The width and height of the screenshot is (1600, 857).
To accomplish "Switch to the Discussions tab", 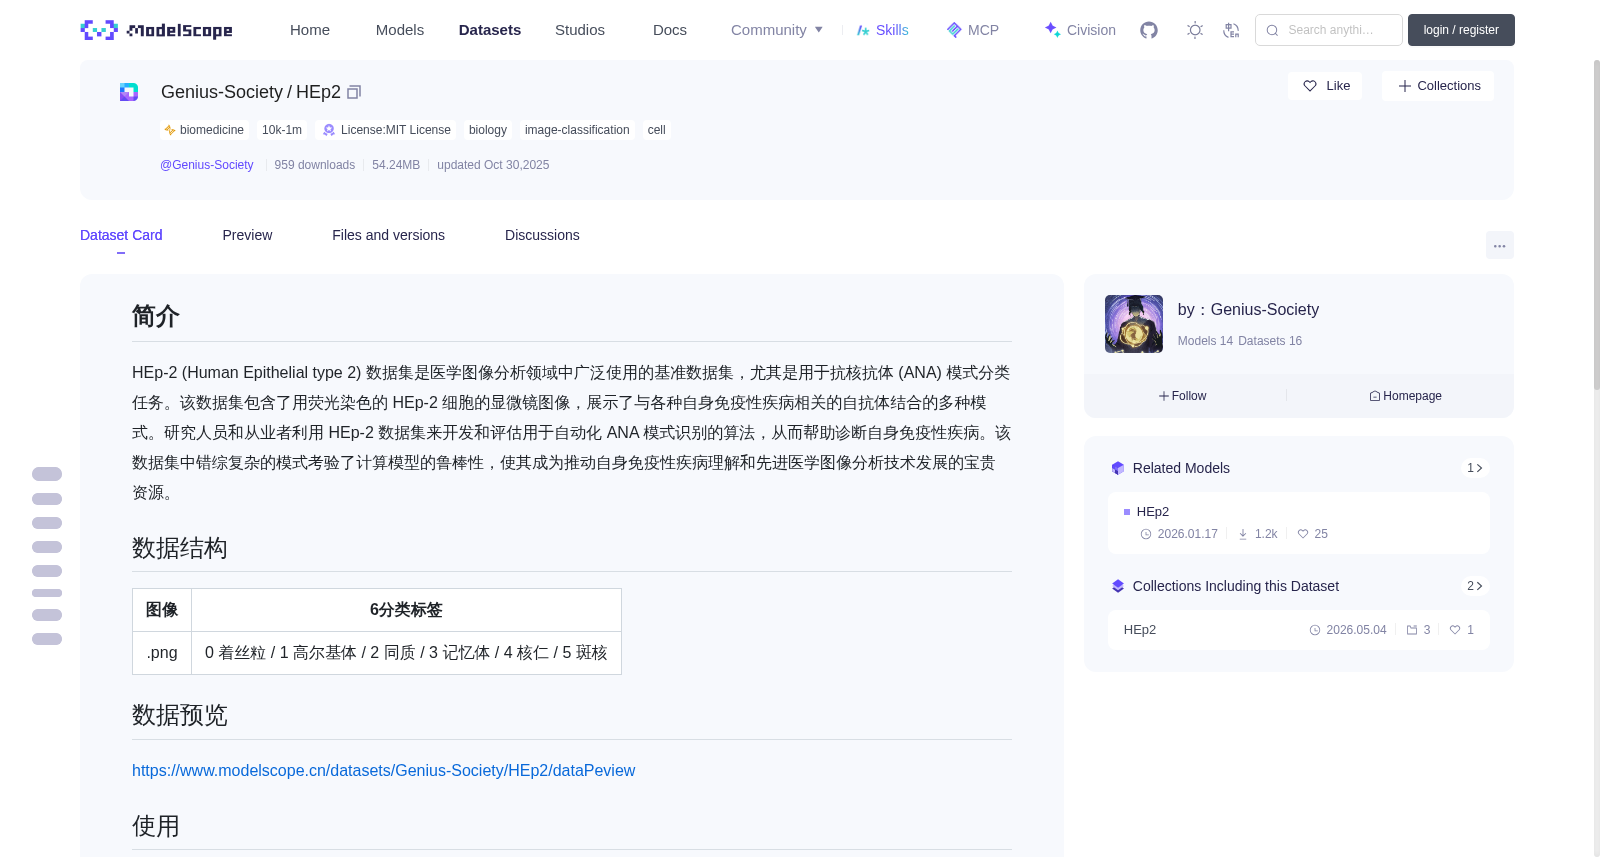I will pos(542,235).
